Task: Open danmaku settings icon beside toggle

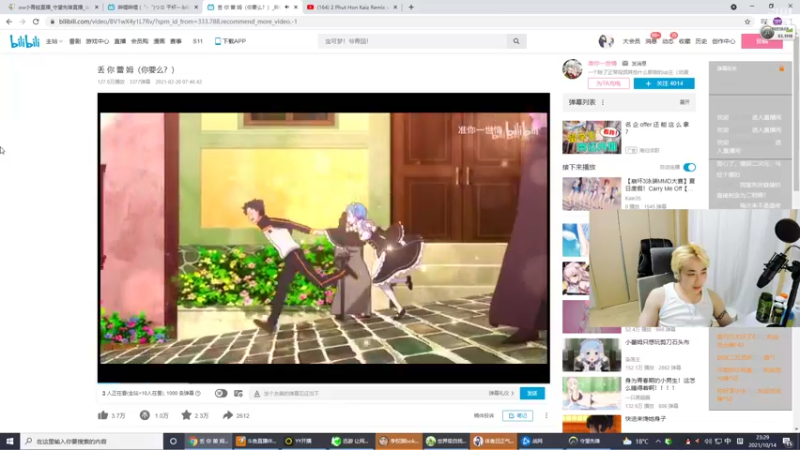Action: 238,393
